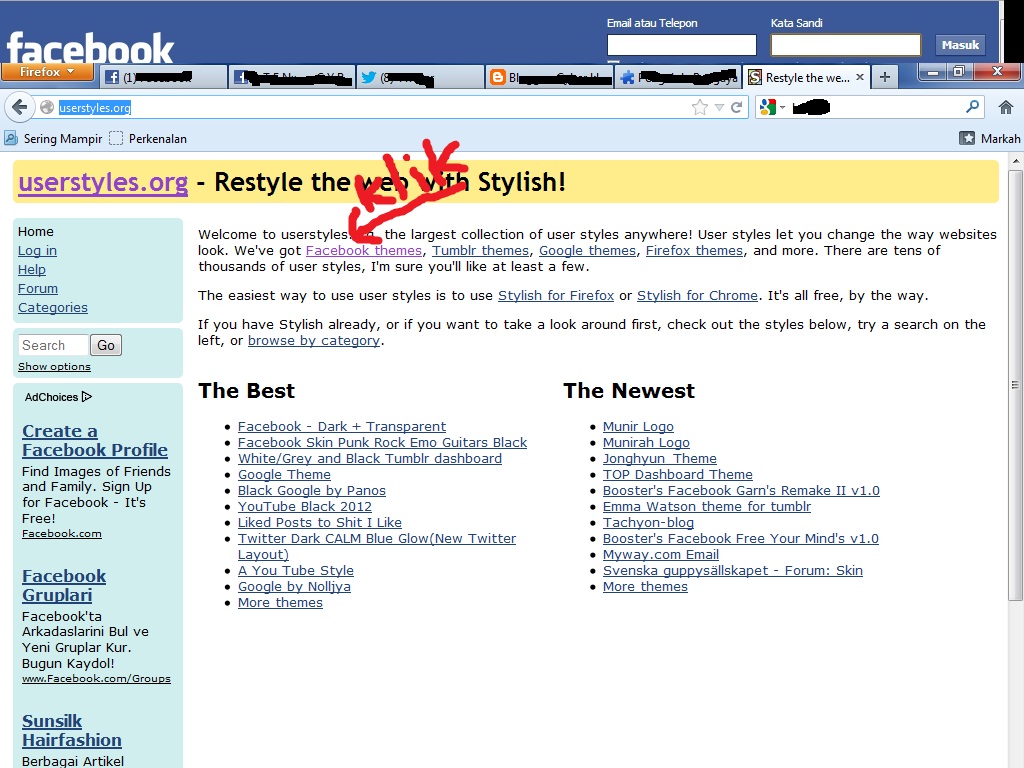Viewport: 1024px width, 768px height.
Task: Switch to the first Facebook tab
Action: click(x=164, y=77)
